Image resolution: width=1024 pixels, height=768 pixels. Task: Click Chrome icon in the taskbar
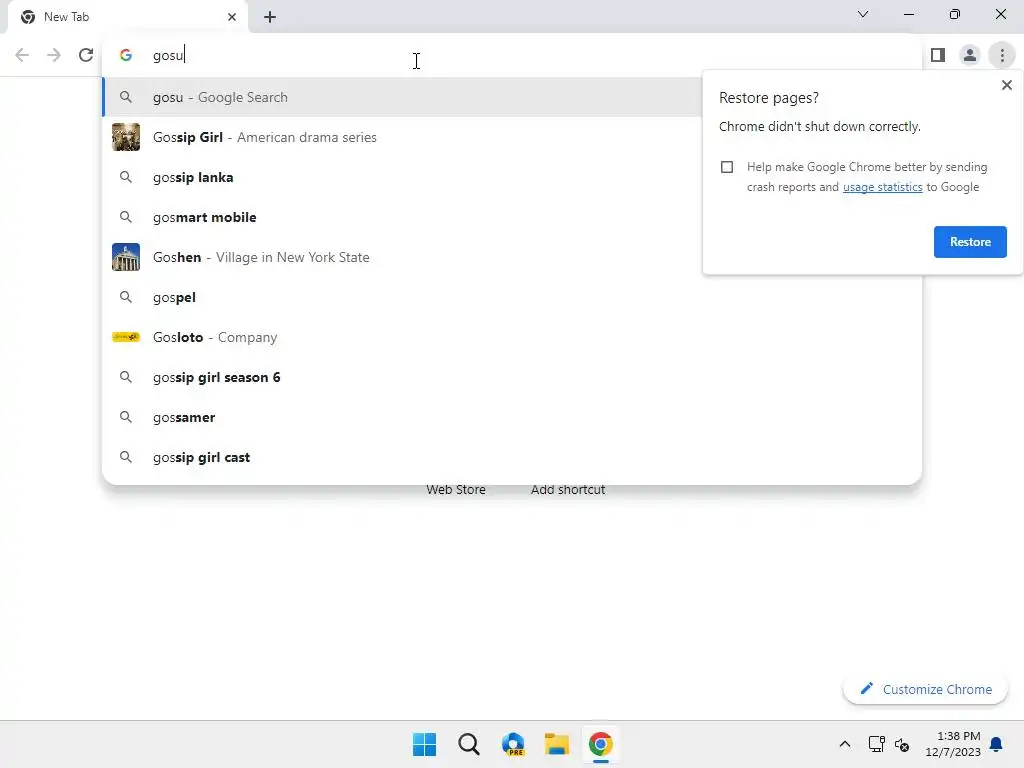(x=601, y=744)
